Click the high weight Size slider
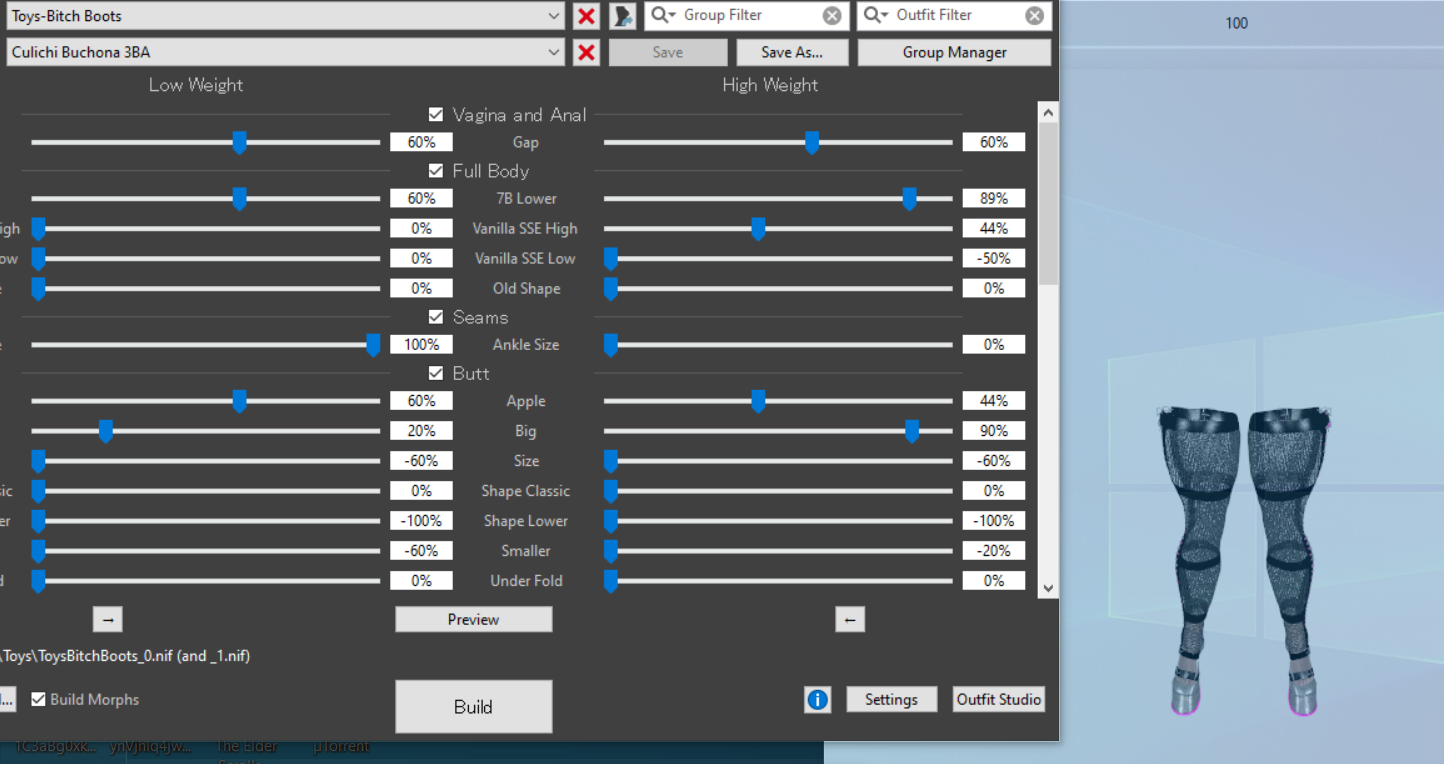The width and height of the screenshot is (1444, 764). (x=778, y=461)
